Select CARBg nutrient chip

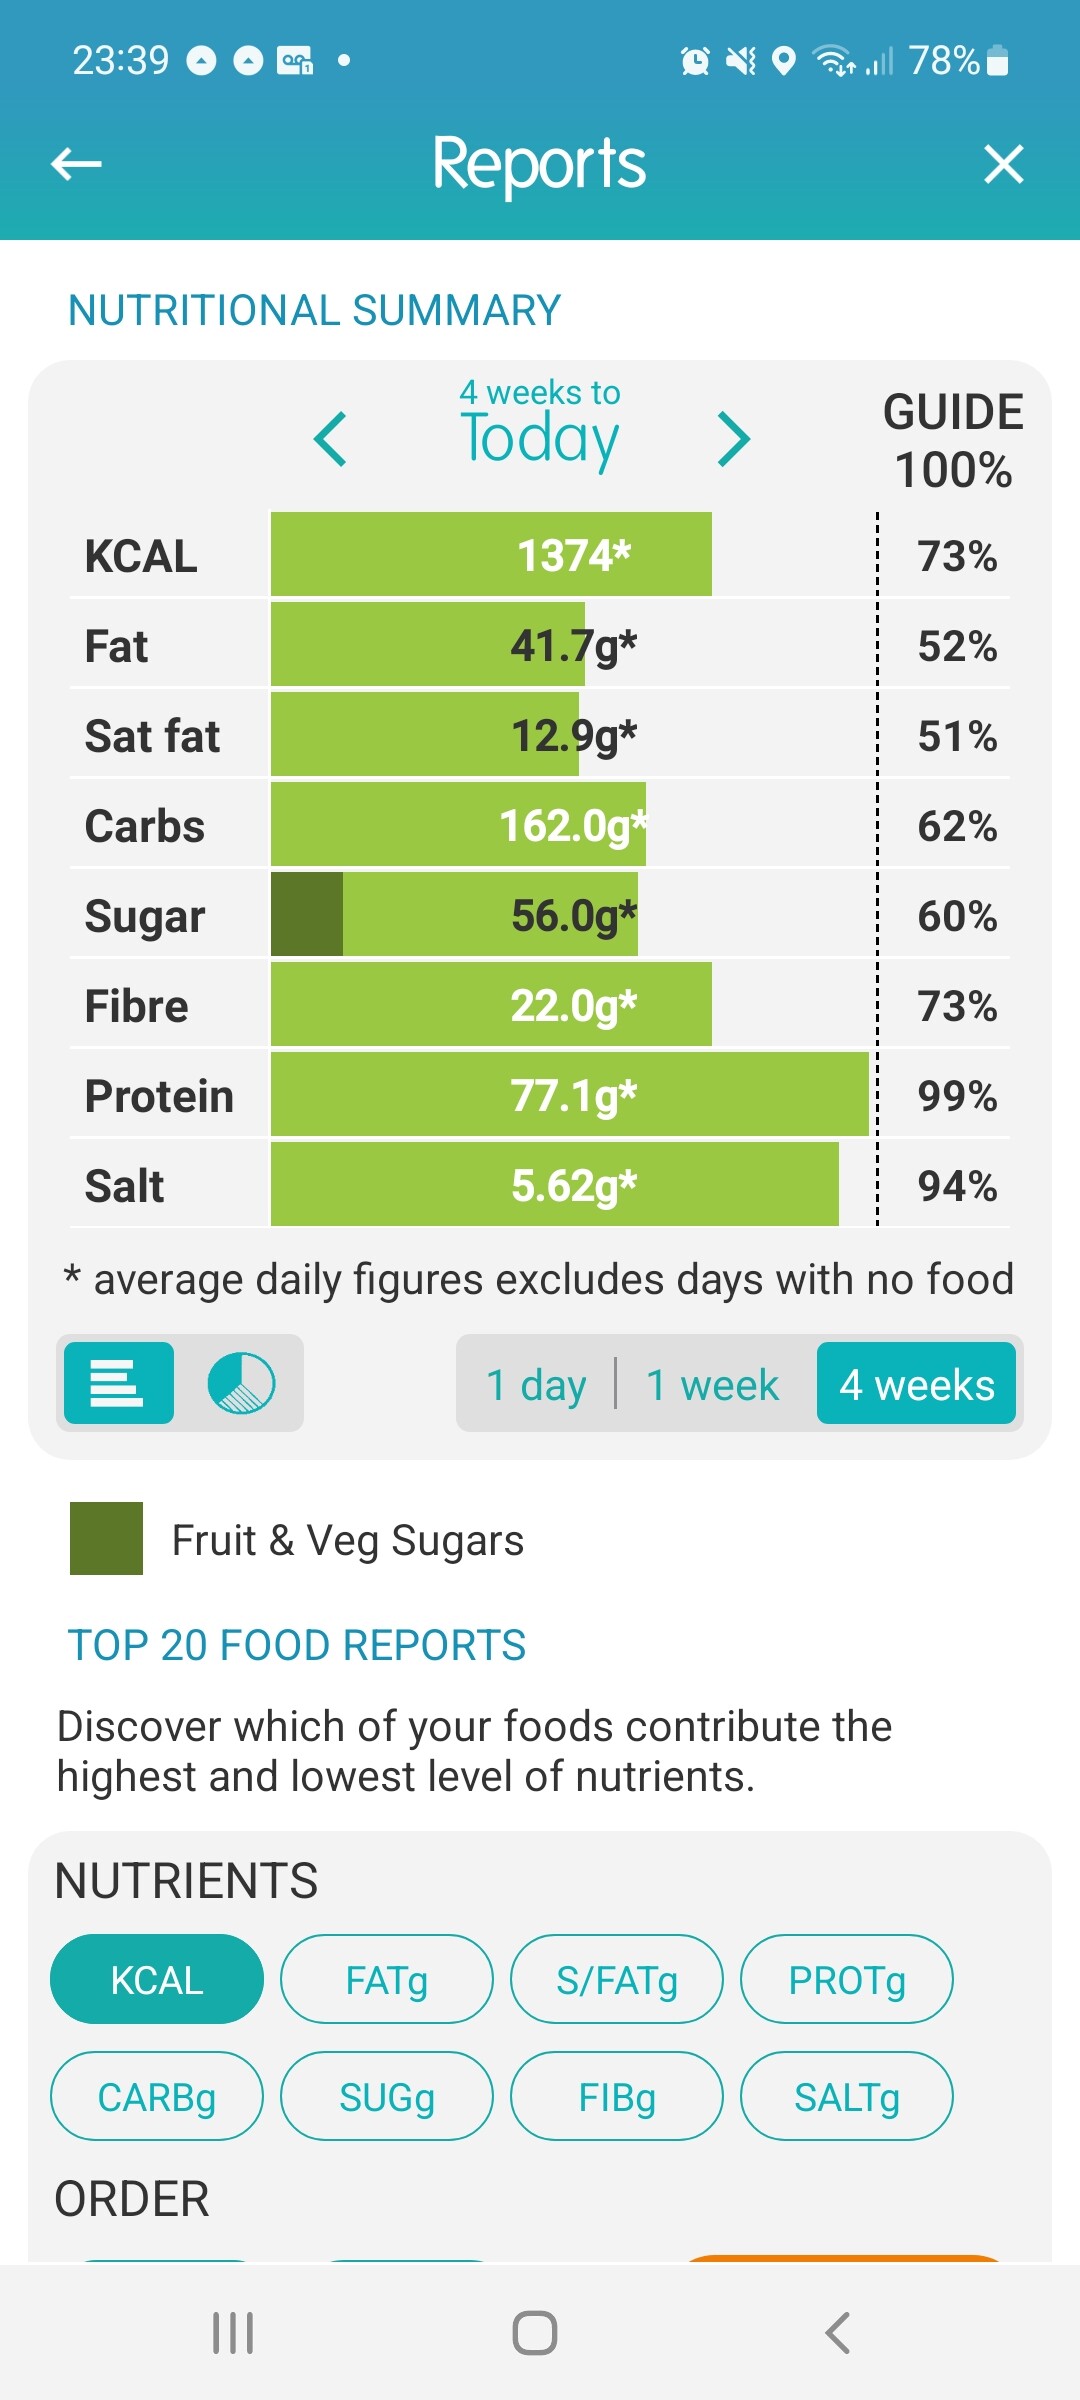157,2097
